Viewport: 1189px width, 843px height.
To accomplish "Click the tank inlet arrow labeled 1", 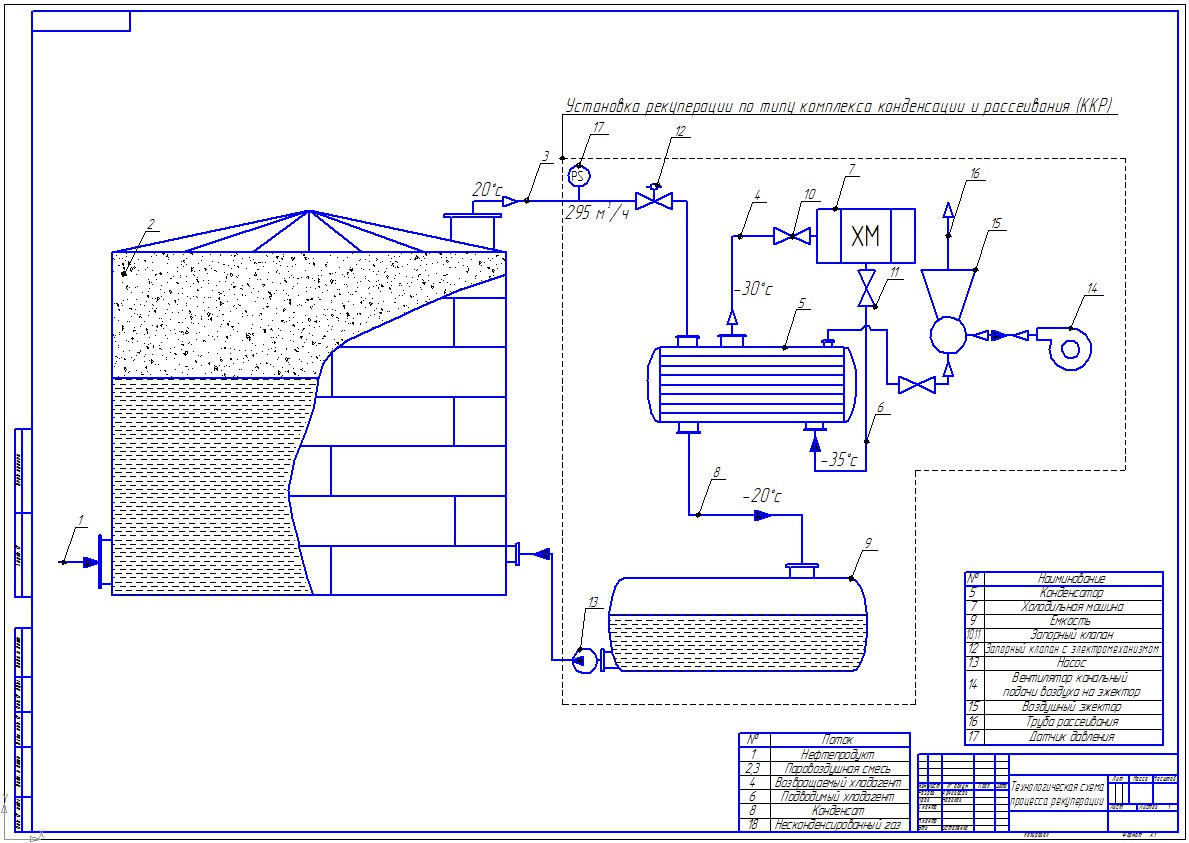I will [x=90, y=562].
